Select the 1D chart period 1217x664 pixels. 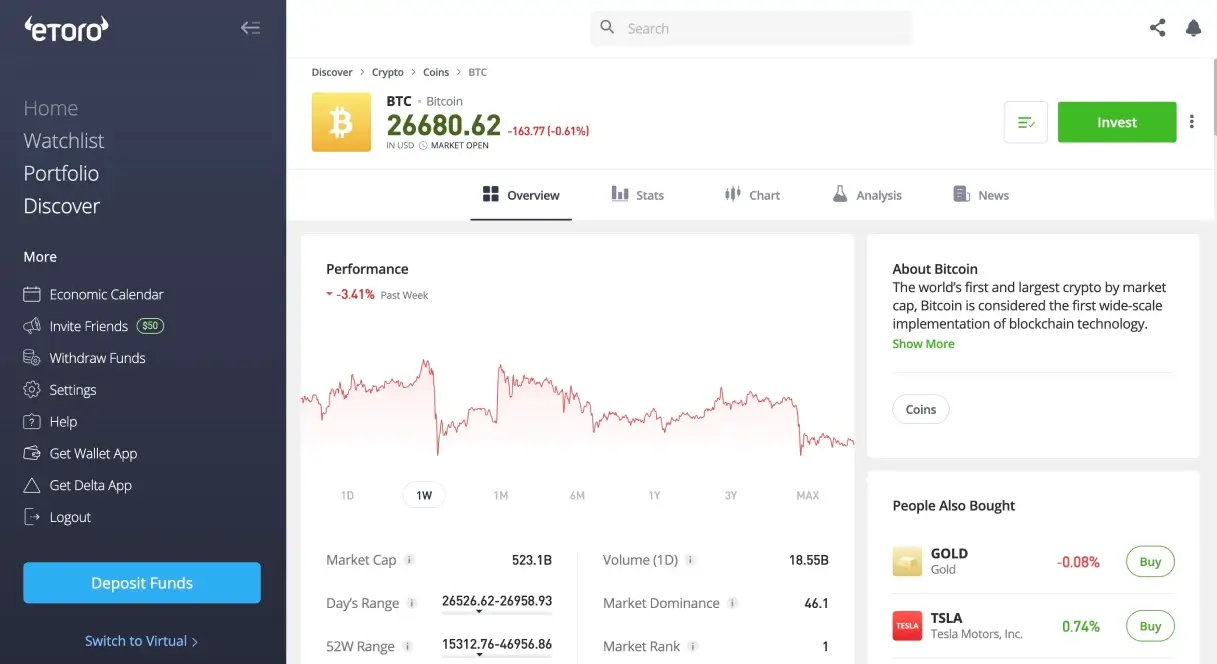[347, 495]
